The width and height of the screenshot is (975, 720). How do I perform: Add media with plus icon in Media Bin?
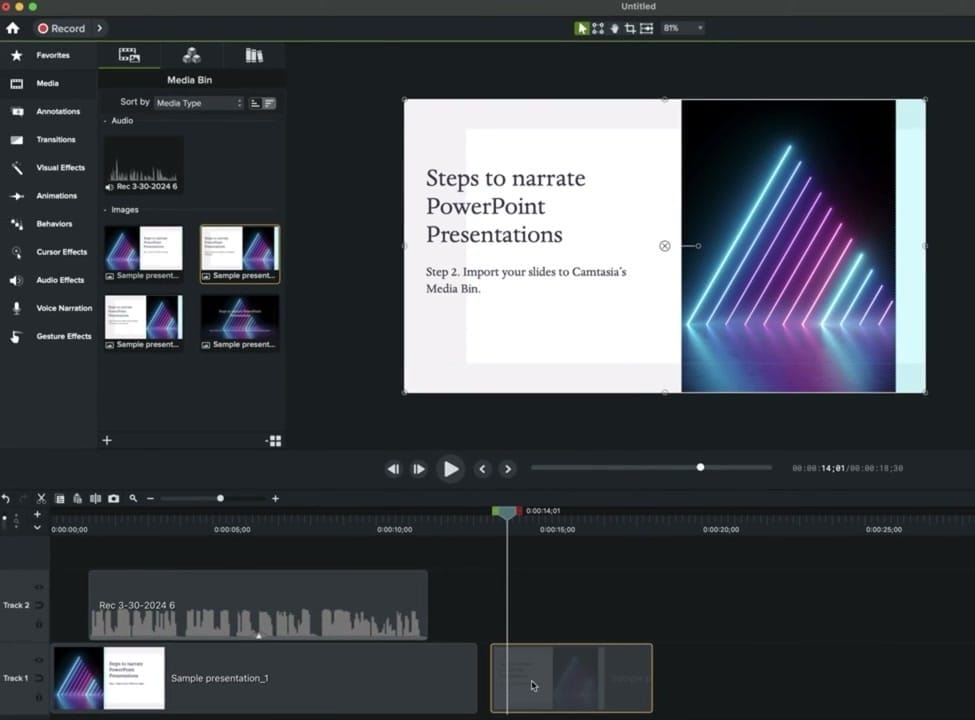tap(107, 440)
